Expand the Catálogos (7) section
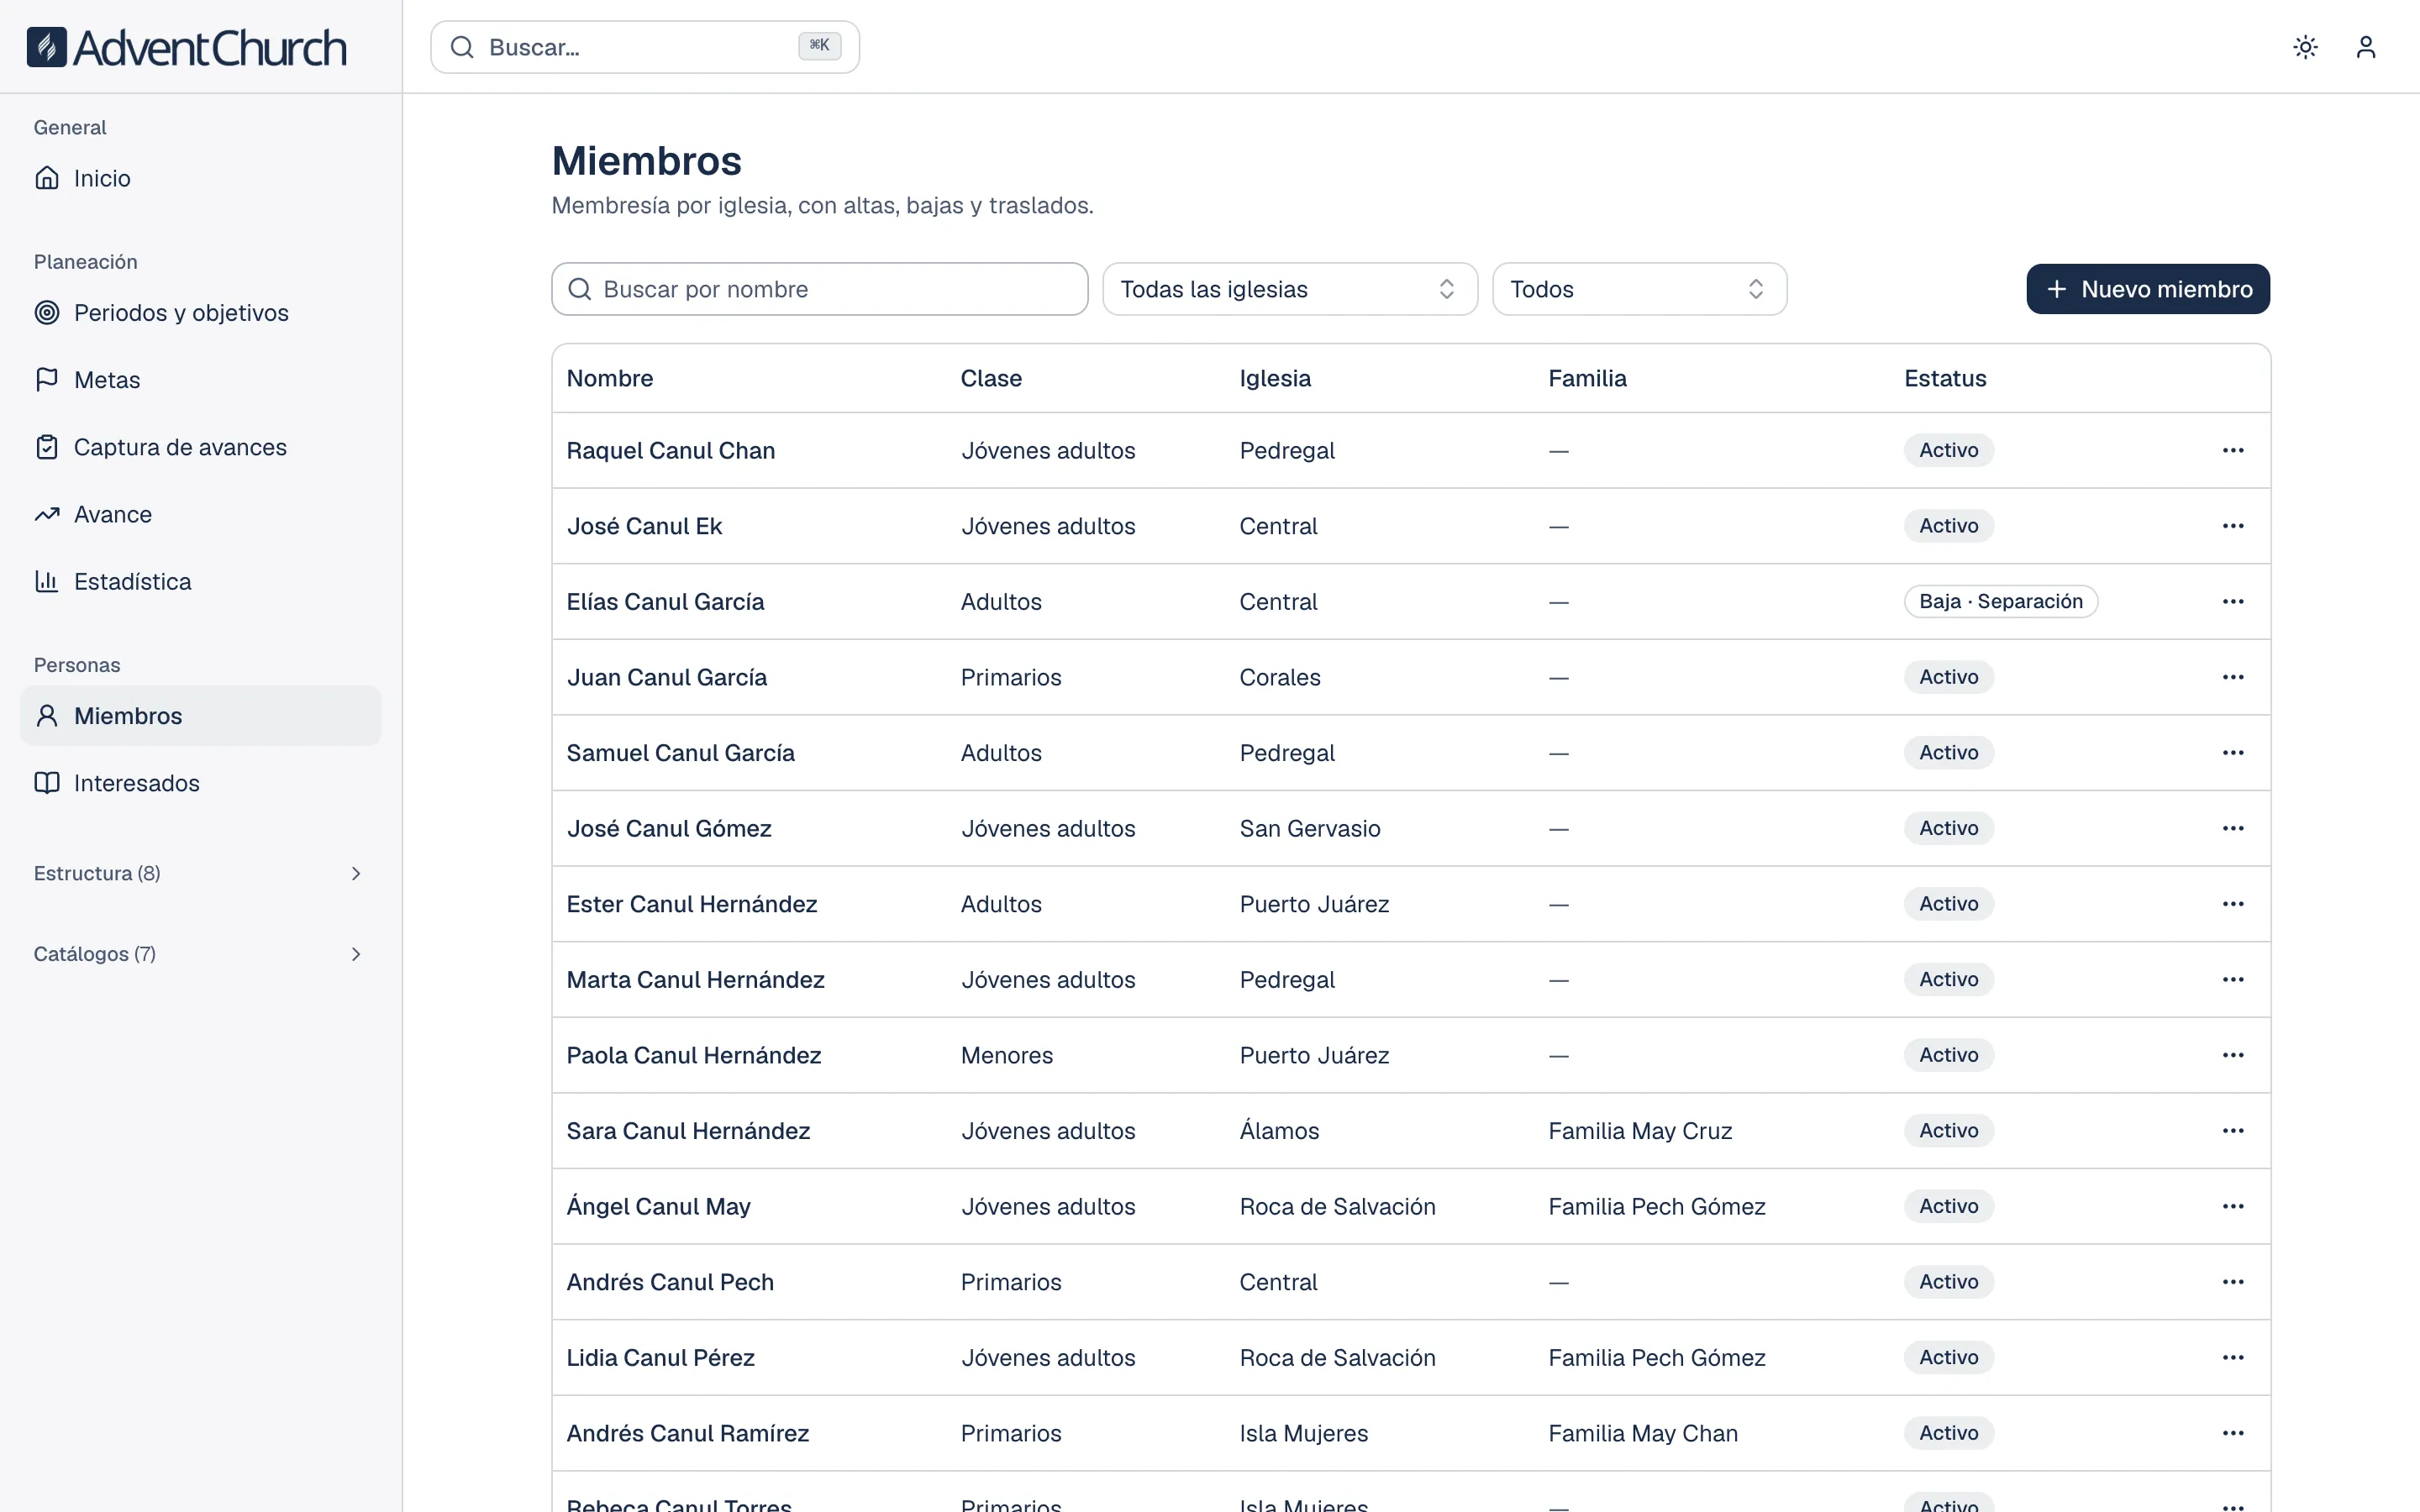2420x1512 pixels. (200, 954)
